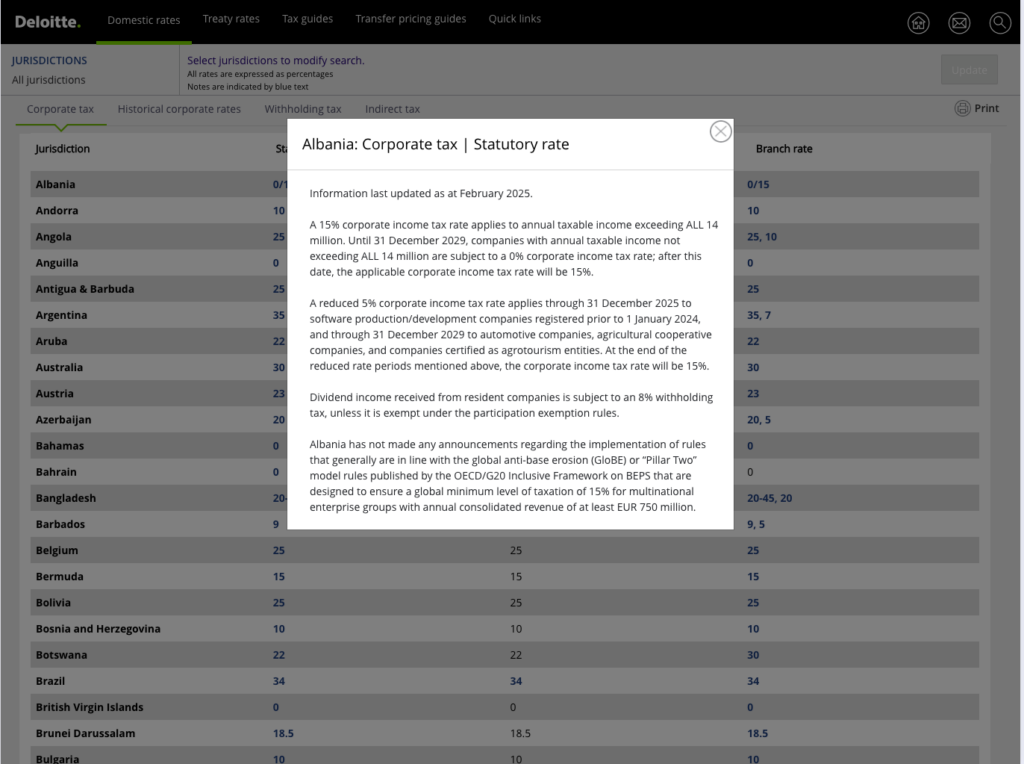Image resolution: width=1024 pixels, height=764 pixels.
Task: Click Andorra in the jurisdiction list
Action: coord(57,211)
